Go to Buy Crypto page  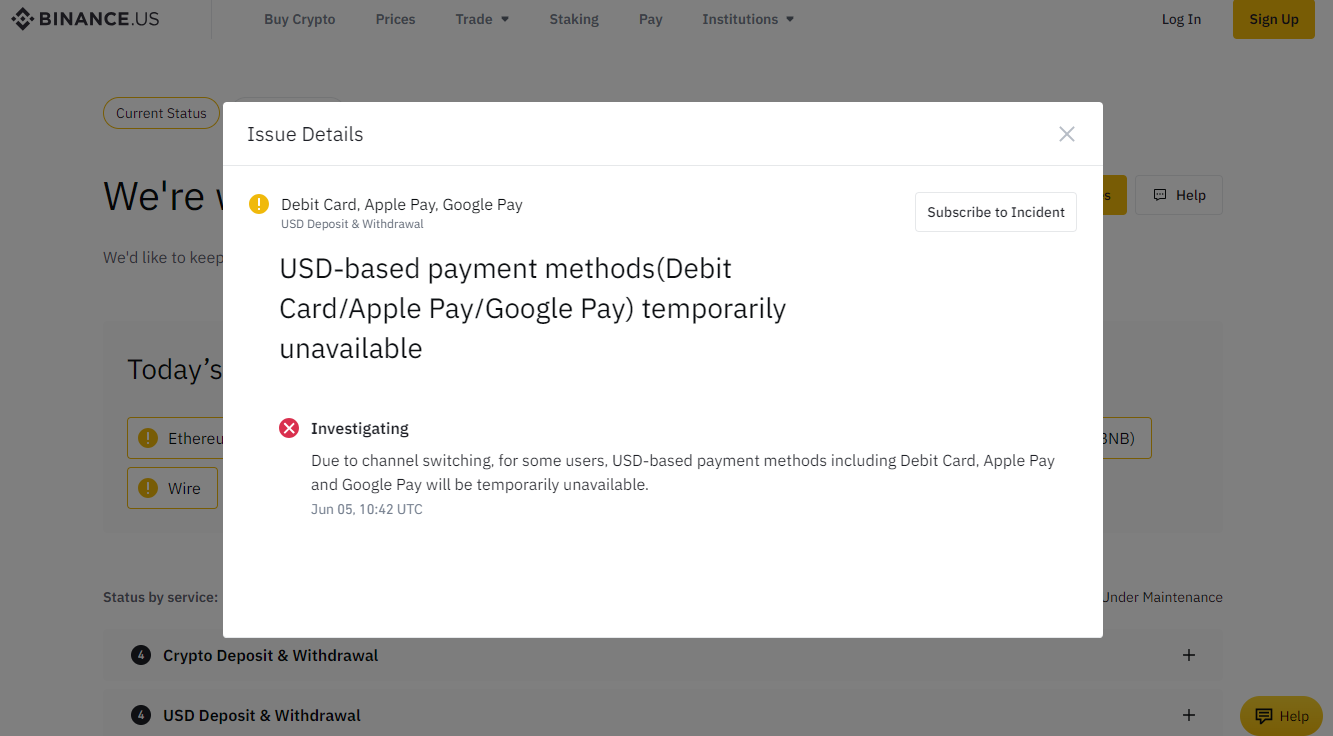point(299,19)
